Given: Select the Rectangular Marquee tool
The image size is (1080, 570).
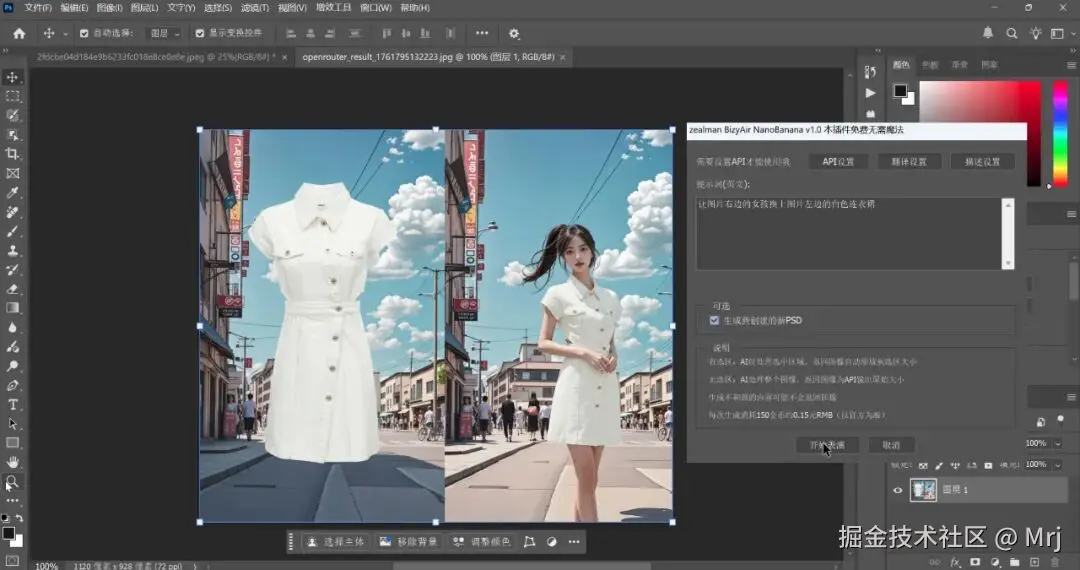Looking at the screenshot, I should (x=13, y=96).
